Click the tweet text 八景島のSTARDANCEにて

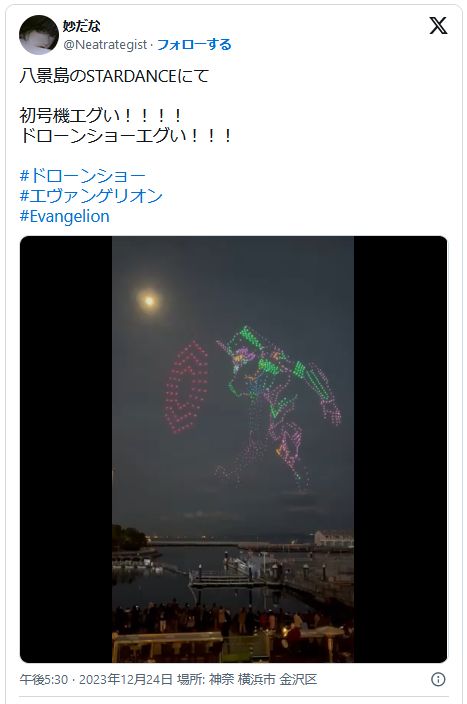pos(115,76)
